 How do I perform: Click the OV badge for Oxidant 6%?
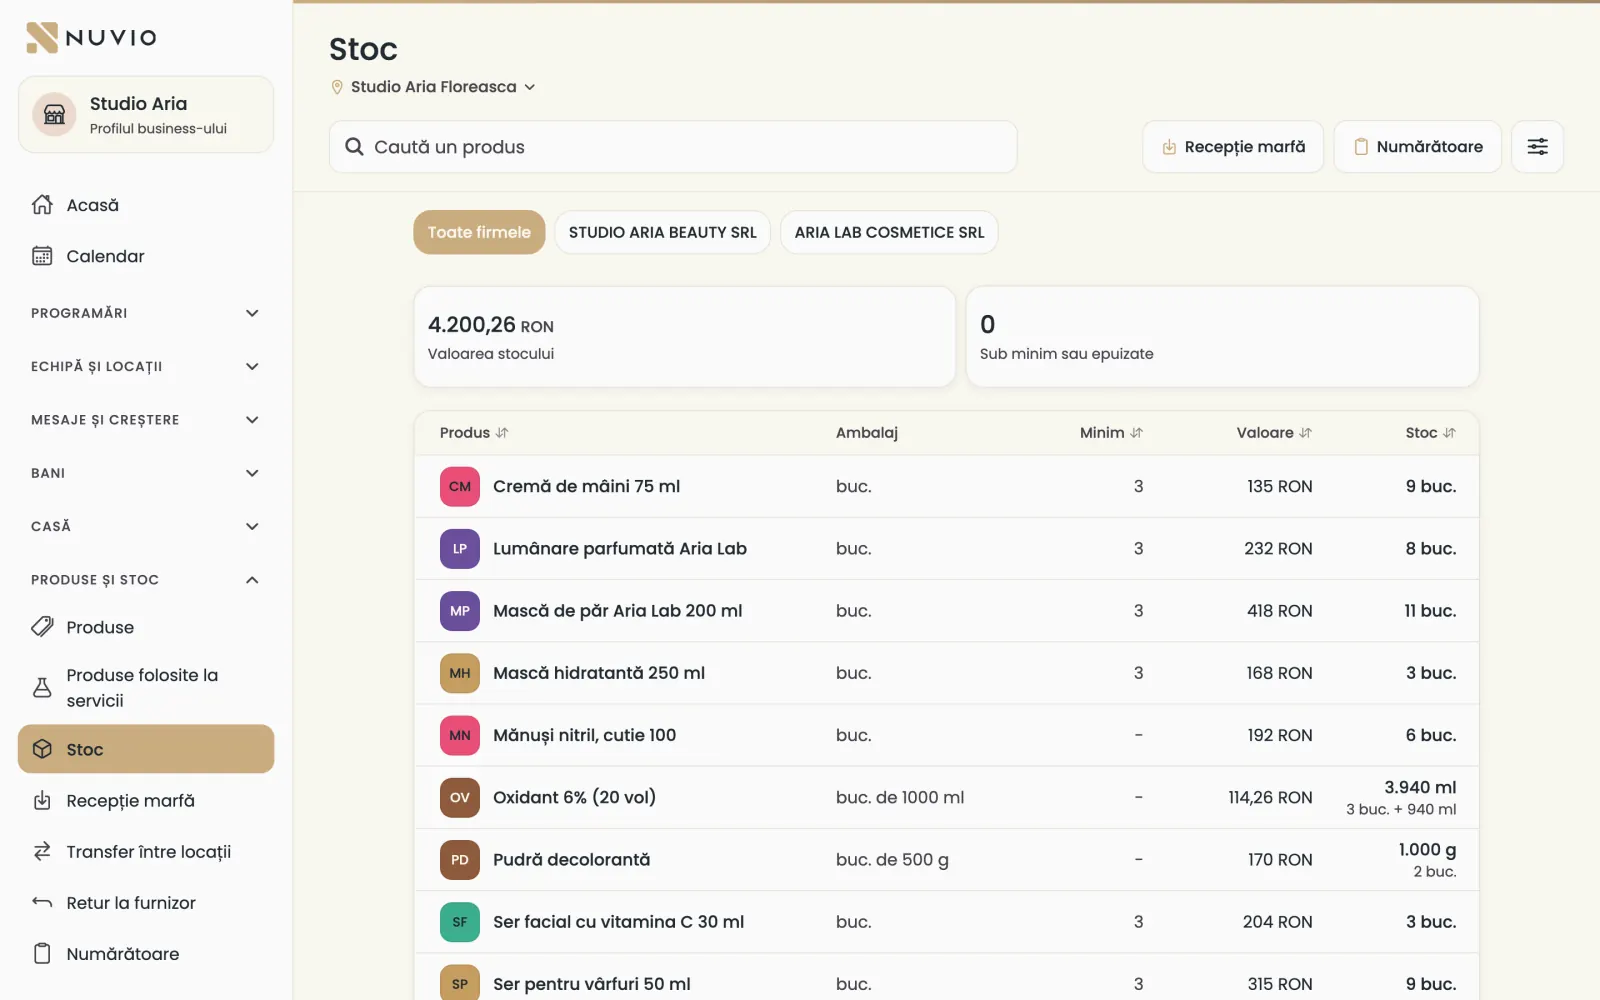tap(460, 798)
